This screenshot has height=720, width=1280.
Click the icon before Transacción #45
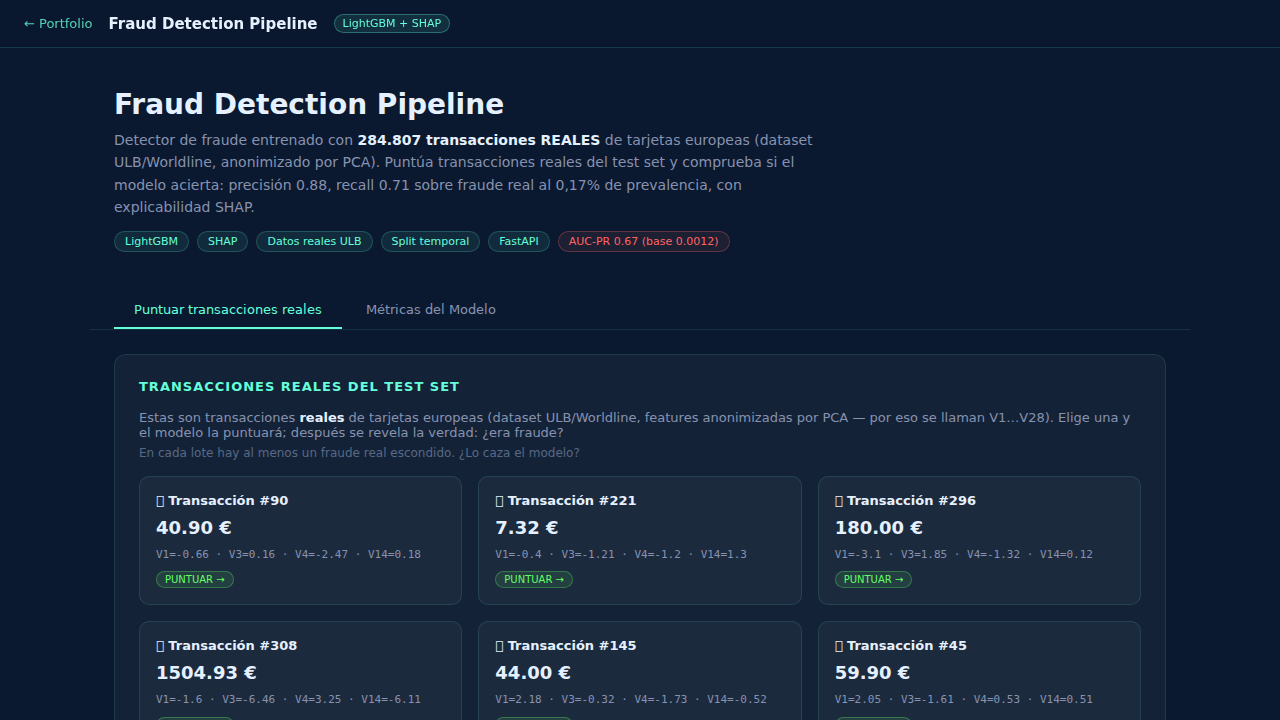coord(839,646)
